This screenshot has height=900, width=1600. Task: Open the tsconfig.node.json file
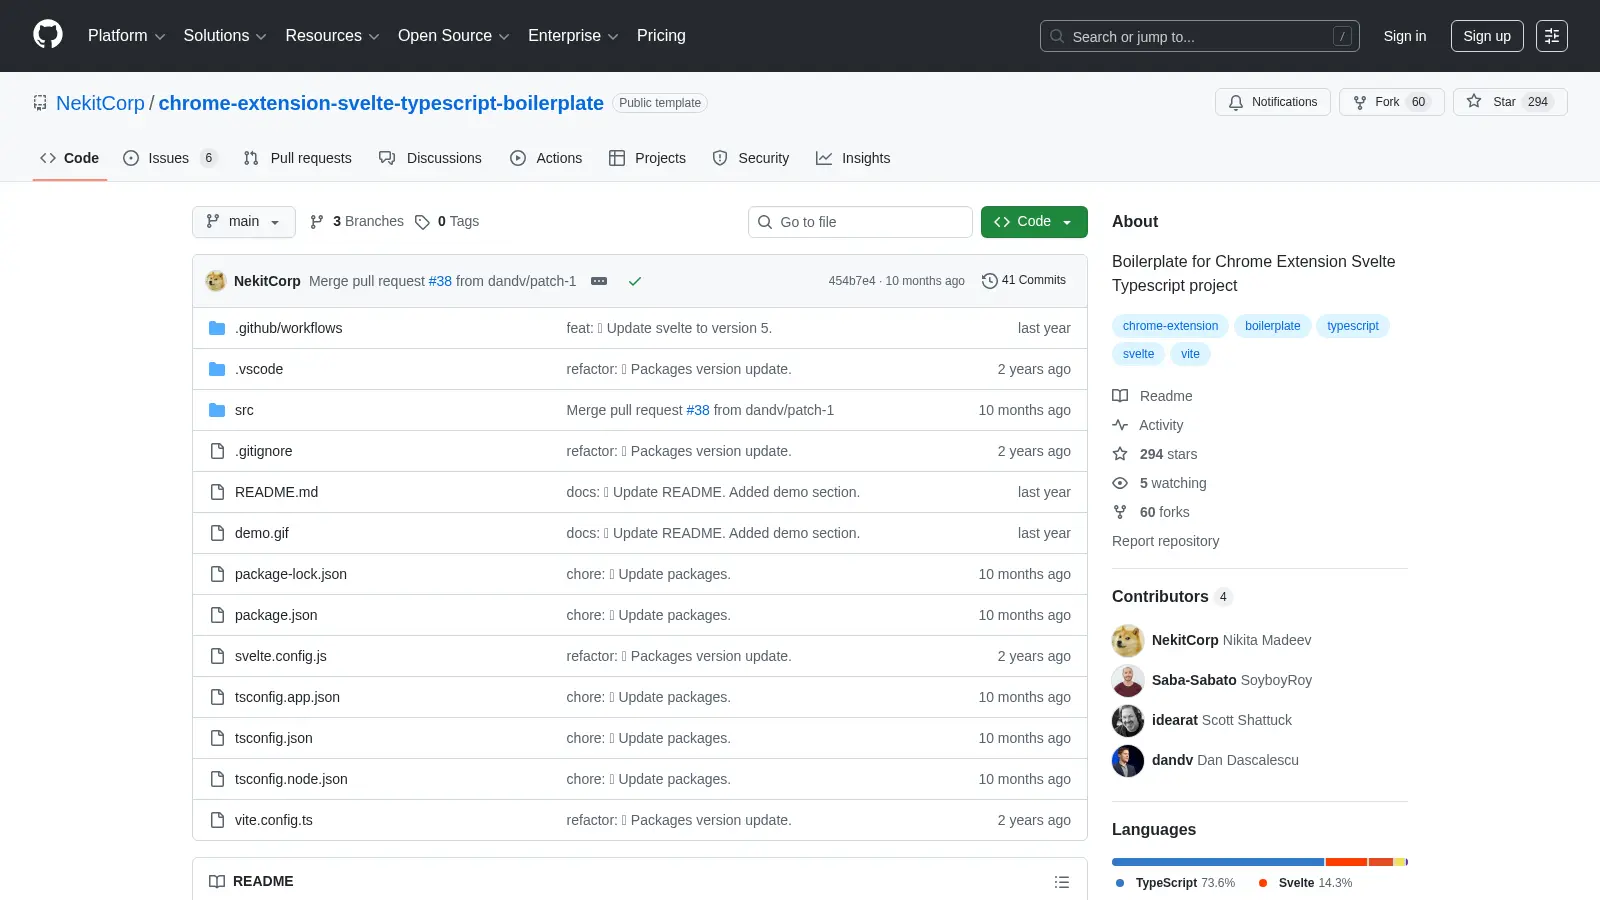(x=291, y=779)
